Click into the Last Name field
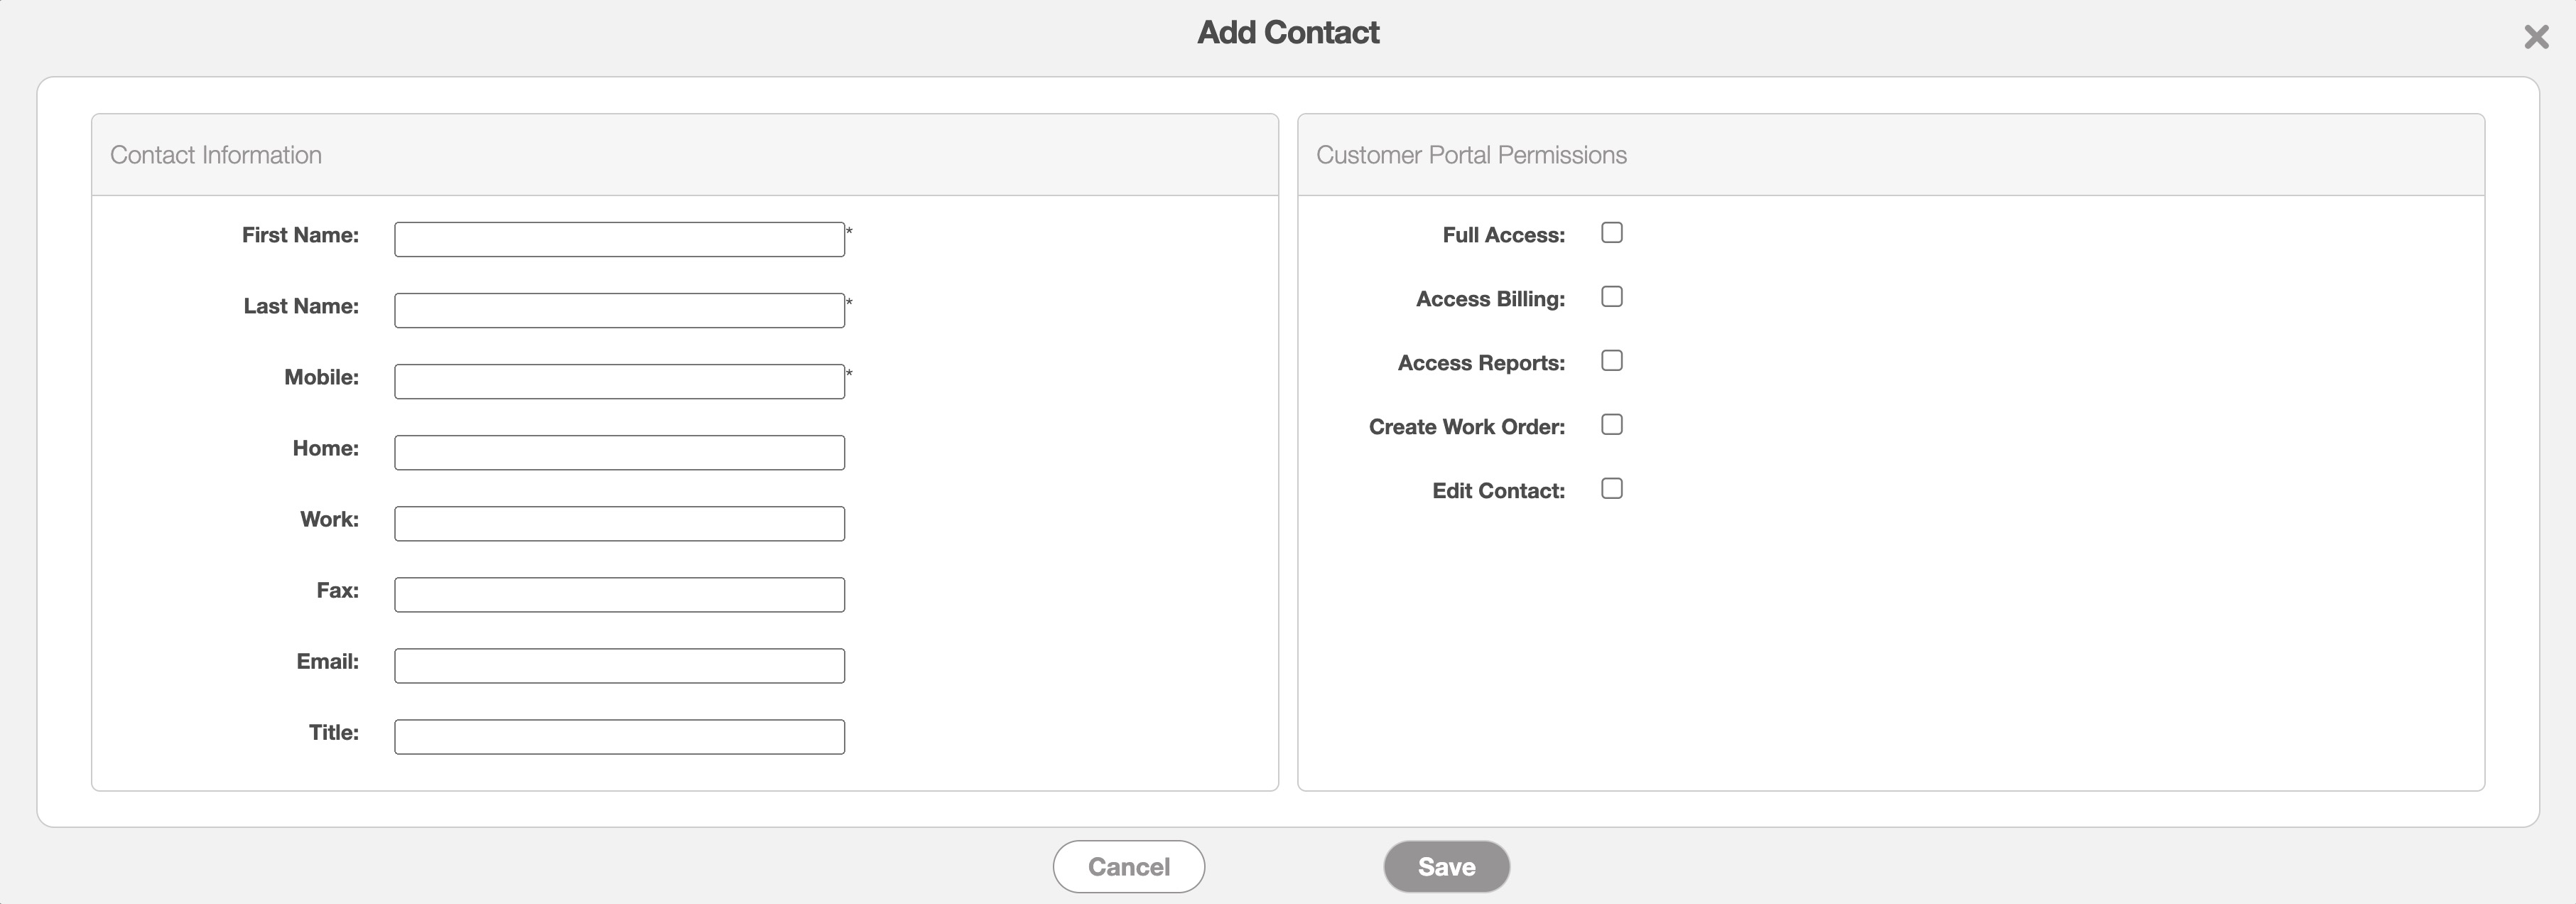This screenshot has height=904, width=2576. pos(619,311)
